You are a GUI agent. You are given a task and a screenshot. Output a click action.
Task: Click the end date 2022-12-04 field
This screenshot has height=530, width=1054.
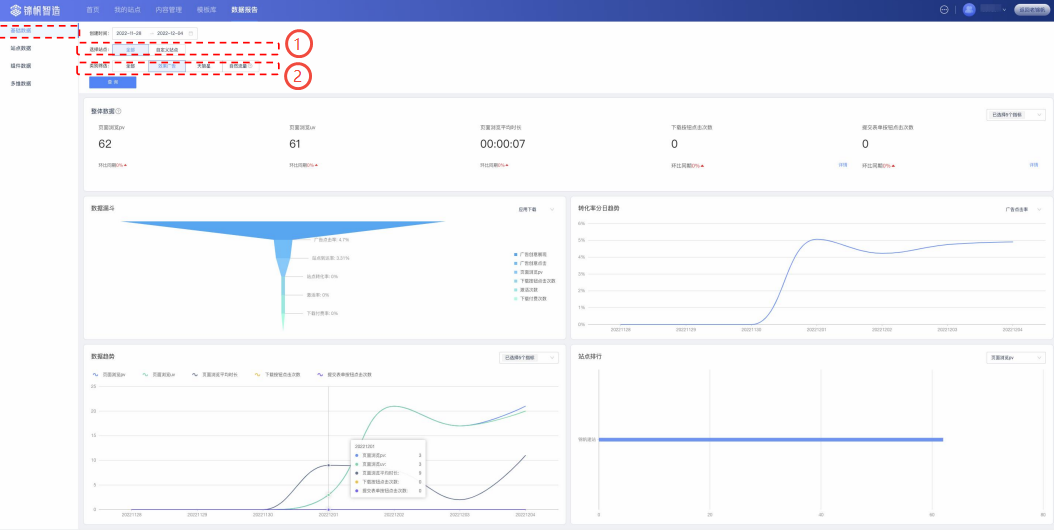click(171, 33)
